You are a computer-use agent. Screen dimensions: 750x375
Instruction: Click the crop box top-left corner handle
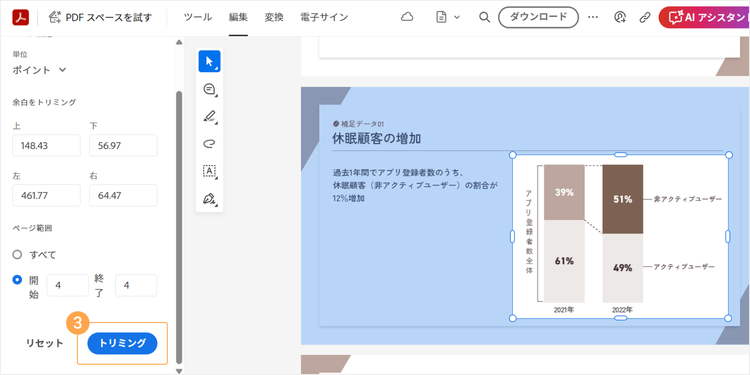point(512,154)
